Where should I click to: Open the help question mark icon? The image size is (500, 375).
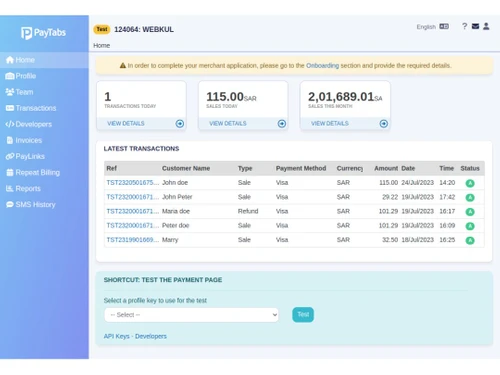tap(464, 26)
